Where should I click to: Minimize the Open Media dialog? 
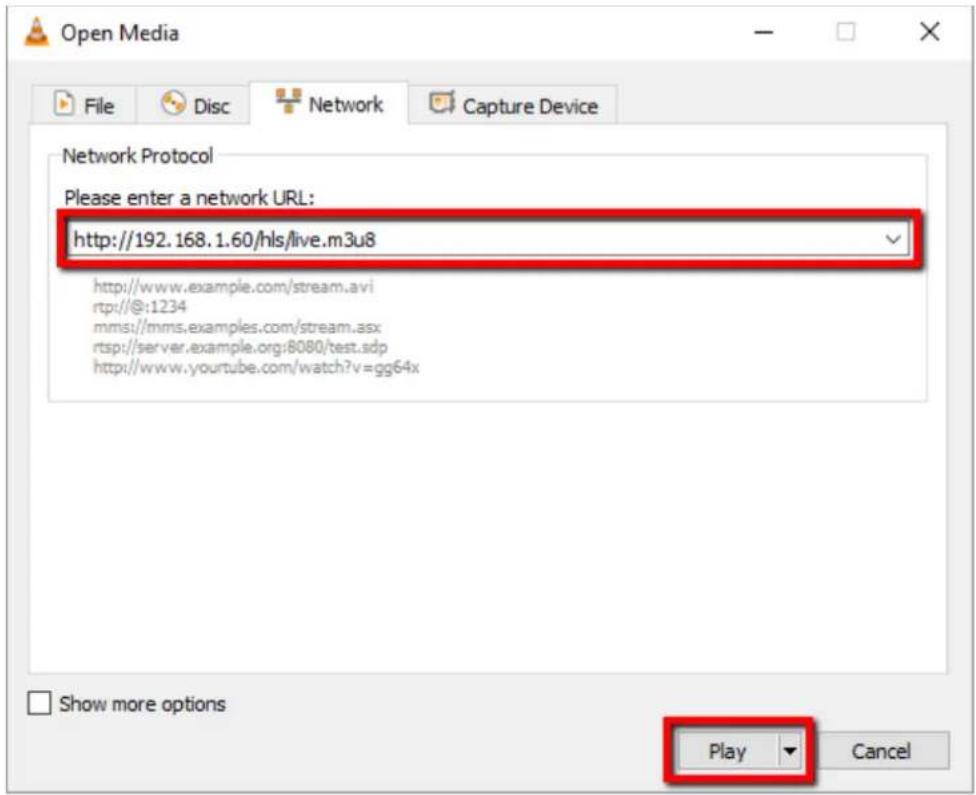(764, 32)
